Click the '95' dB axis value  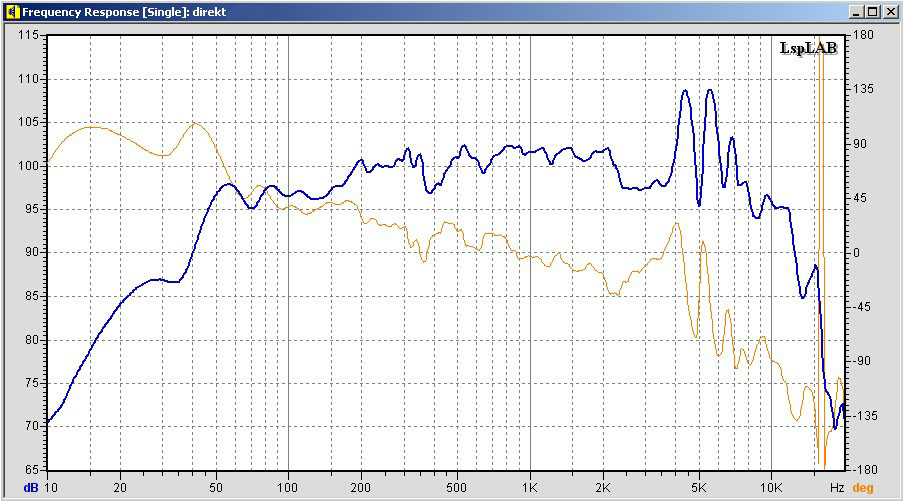tap(32, 209)
